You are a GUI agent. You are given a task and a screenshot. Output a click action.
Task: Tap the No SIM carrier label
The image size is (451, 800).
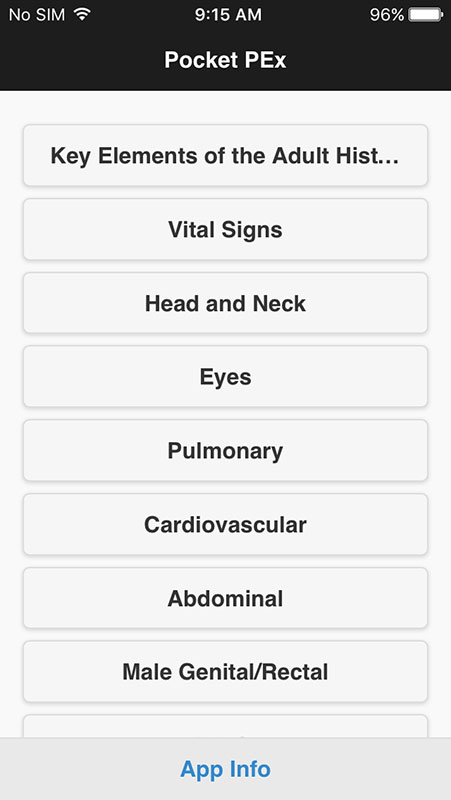[37, 15]
